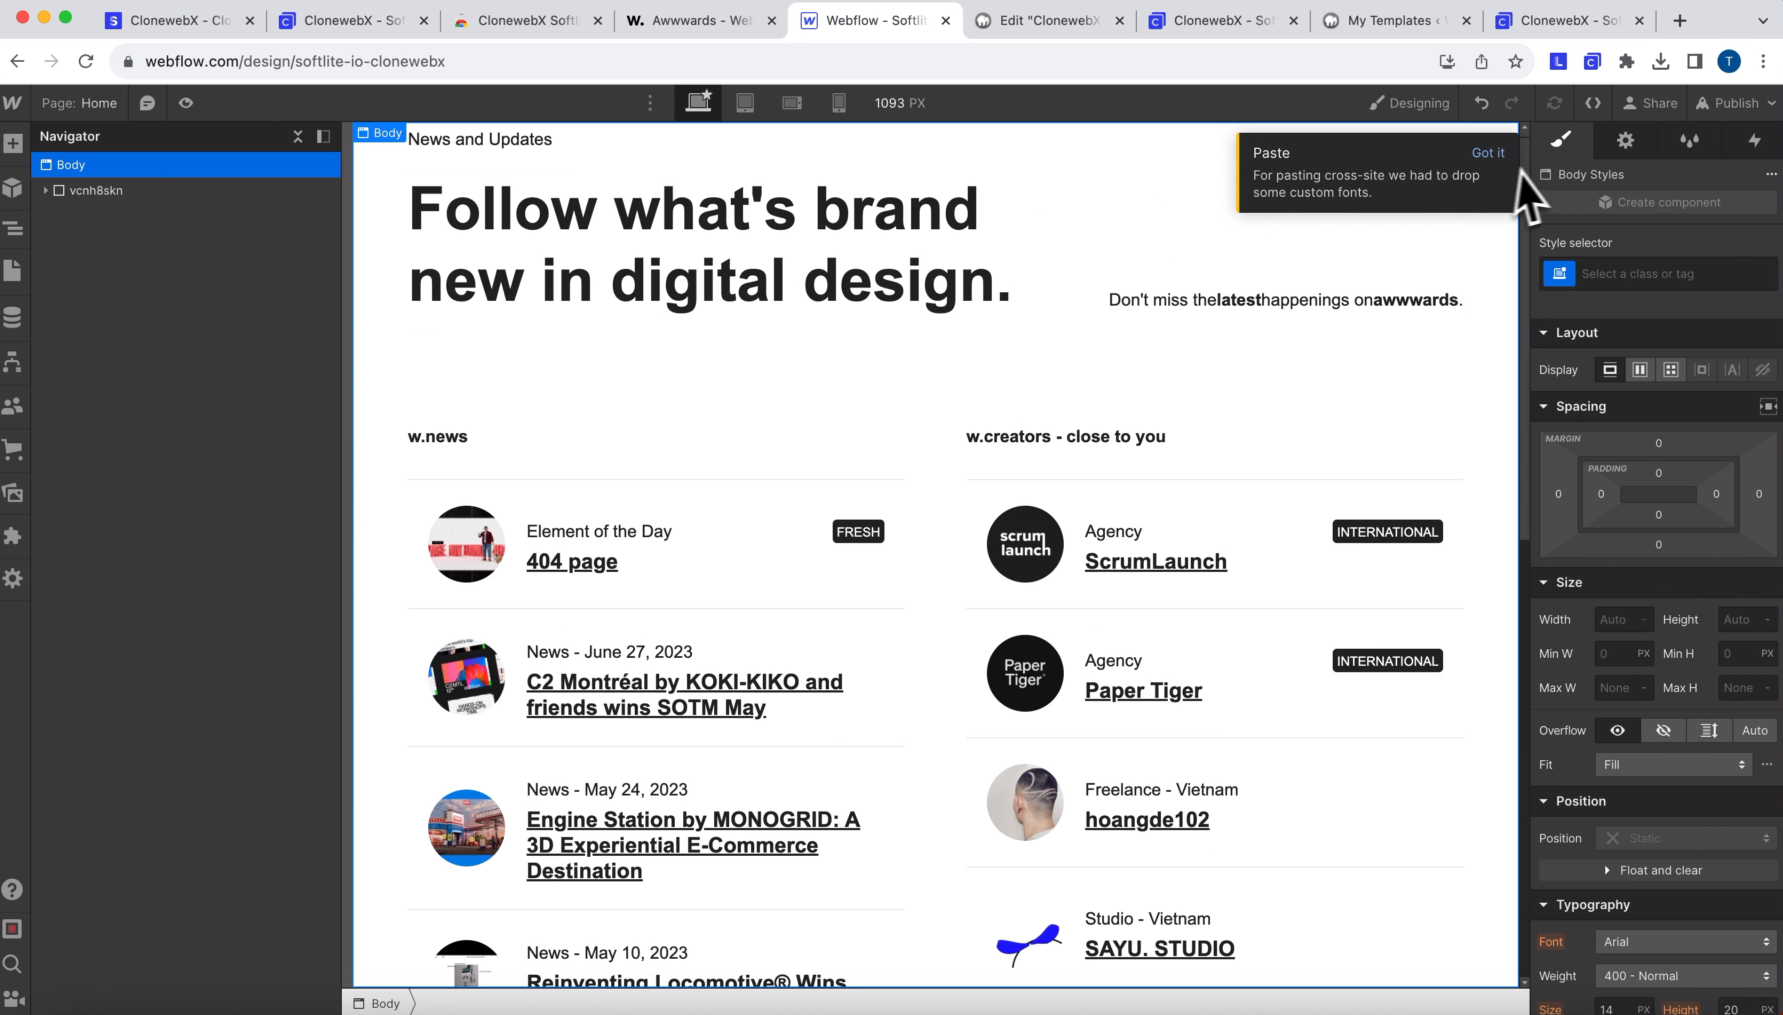Viewport: 1783px width, 1015px height.
Task: Set display to Block
Action: point(1610,370)
